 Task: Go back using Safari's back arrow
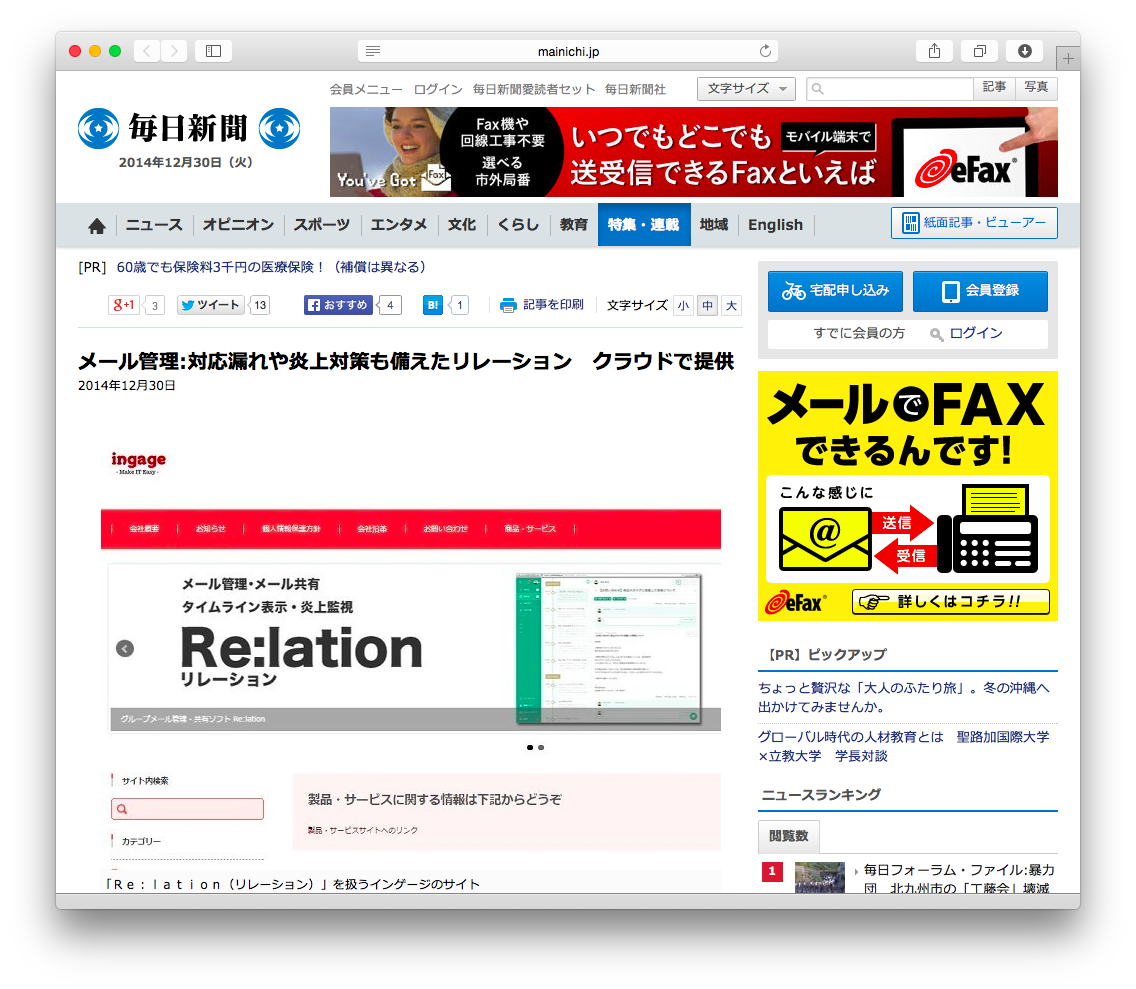tap(147, 51)
